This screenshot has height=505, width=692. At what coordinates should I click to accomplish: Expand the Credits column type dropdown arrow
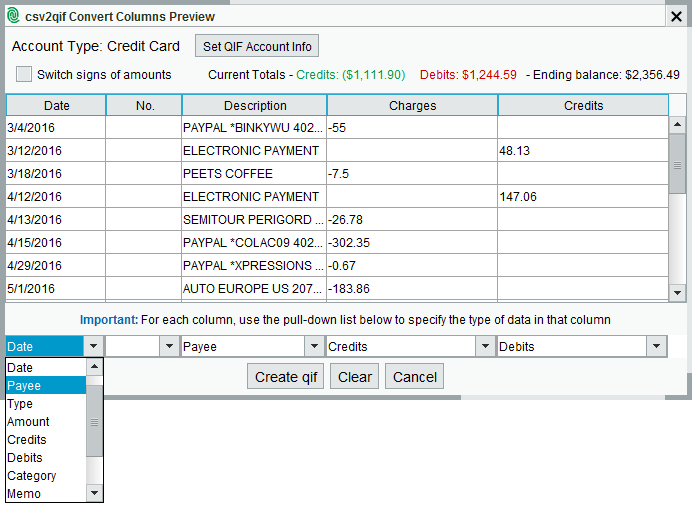(485, 346)
